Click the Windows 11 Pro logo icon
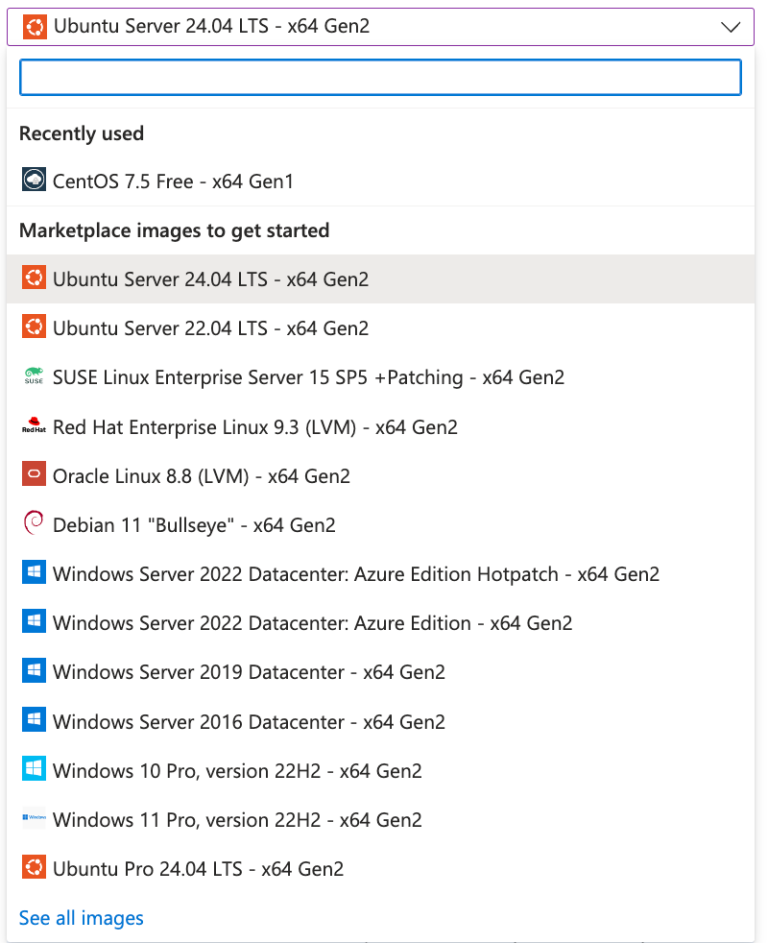 [34, 819]
